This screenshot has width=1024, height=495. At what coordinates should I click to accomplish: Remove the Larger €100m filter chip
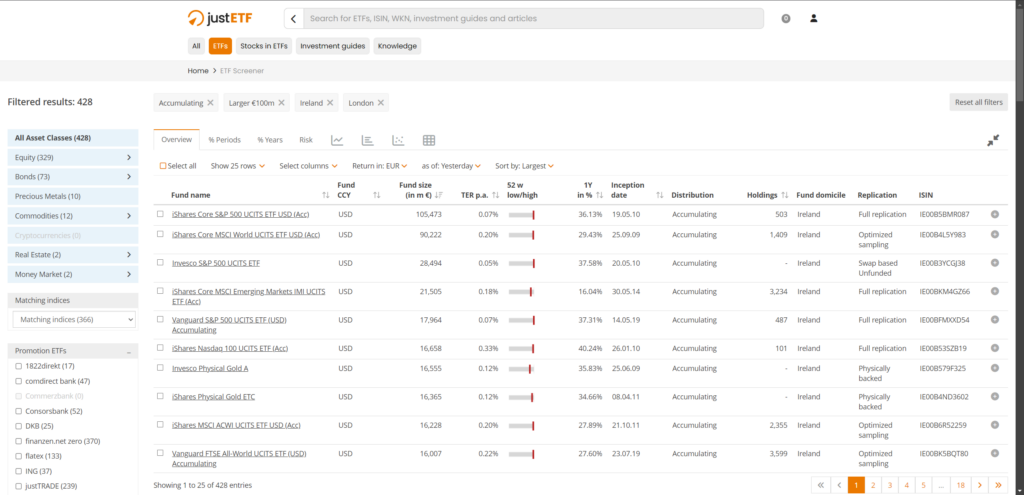pos(281,103)
